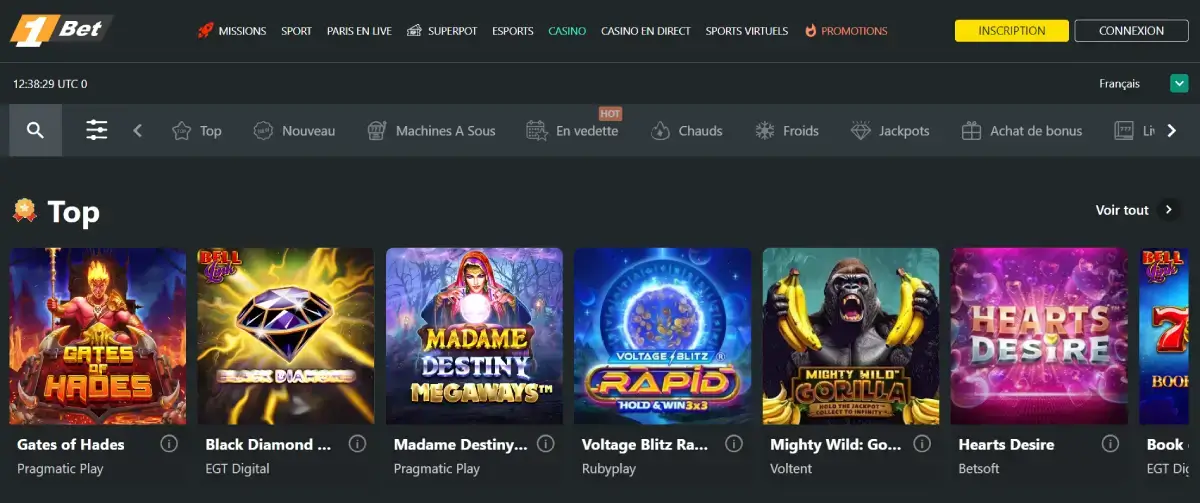Select the Jackpots category label
The height and width of the screenshot is (503, 1200).
904,131
